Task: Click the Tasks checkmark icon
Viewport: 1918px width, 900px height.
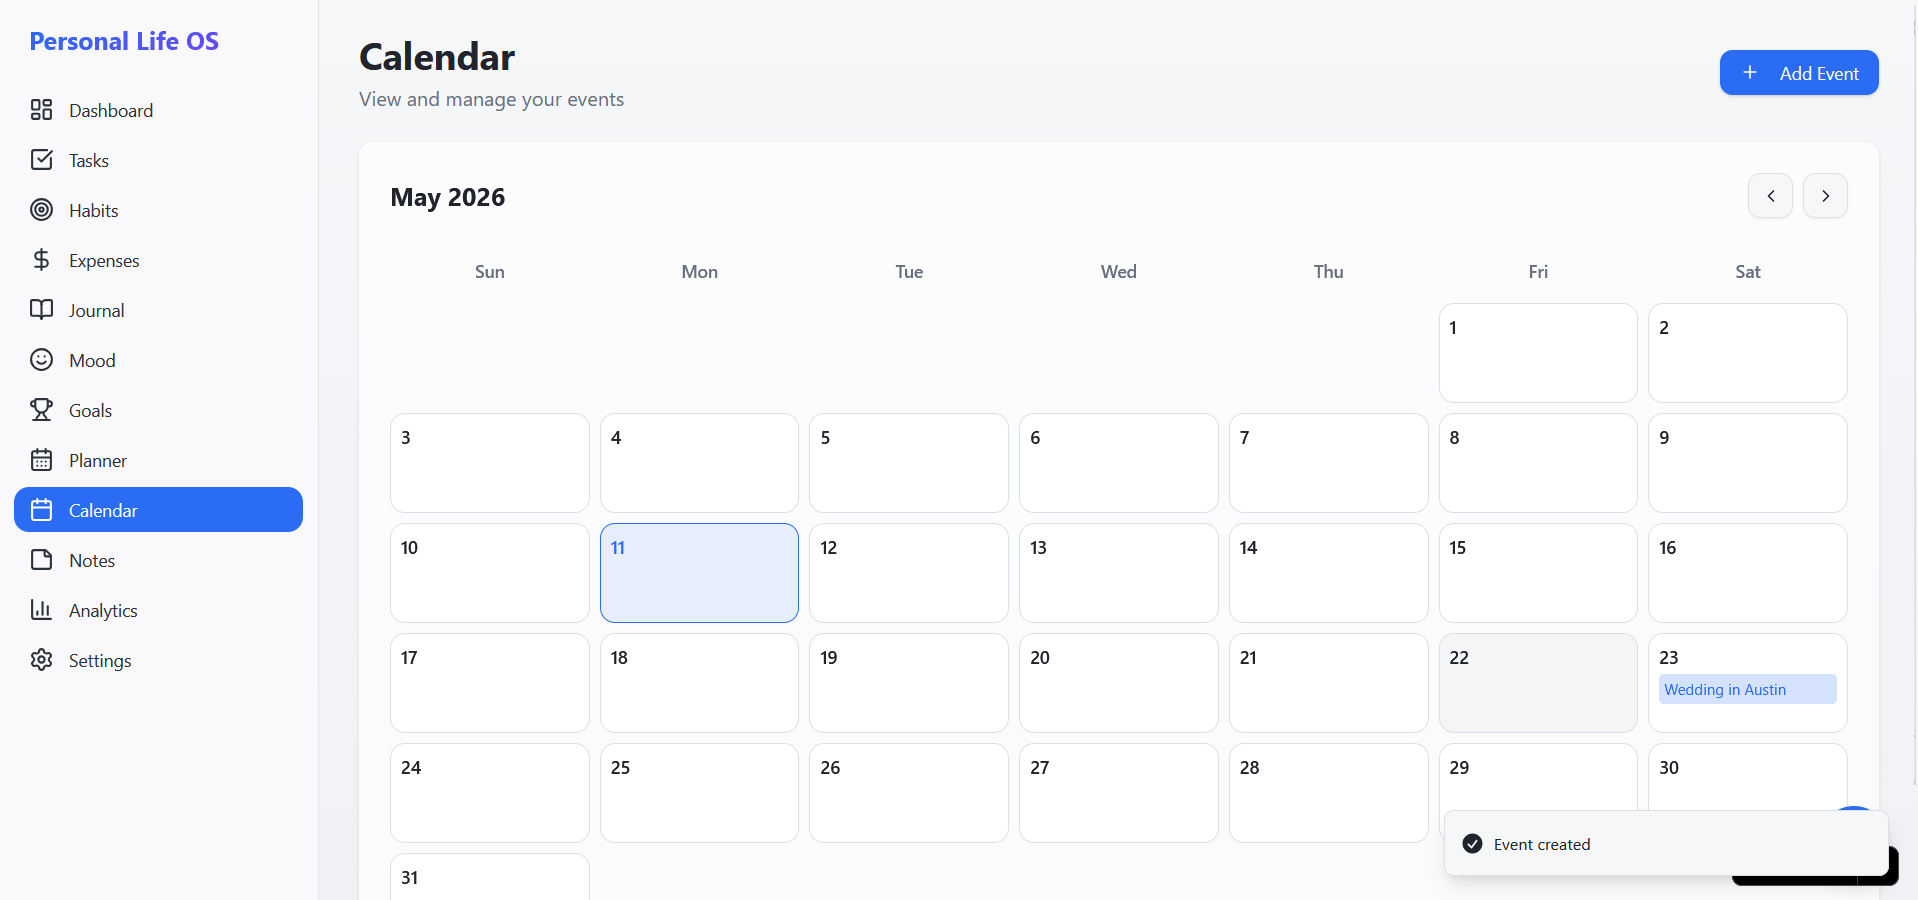Action: tap(41, 160)
